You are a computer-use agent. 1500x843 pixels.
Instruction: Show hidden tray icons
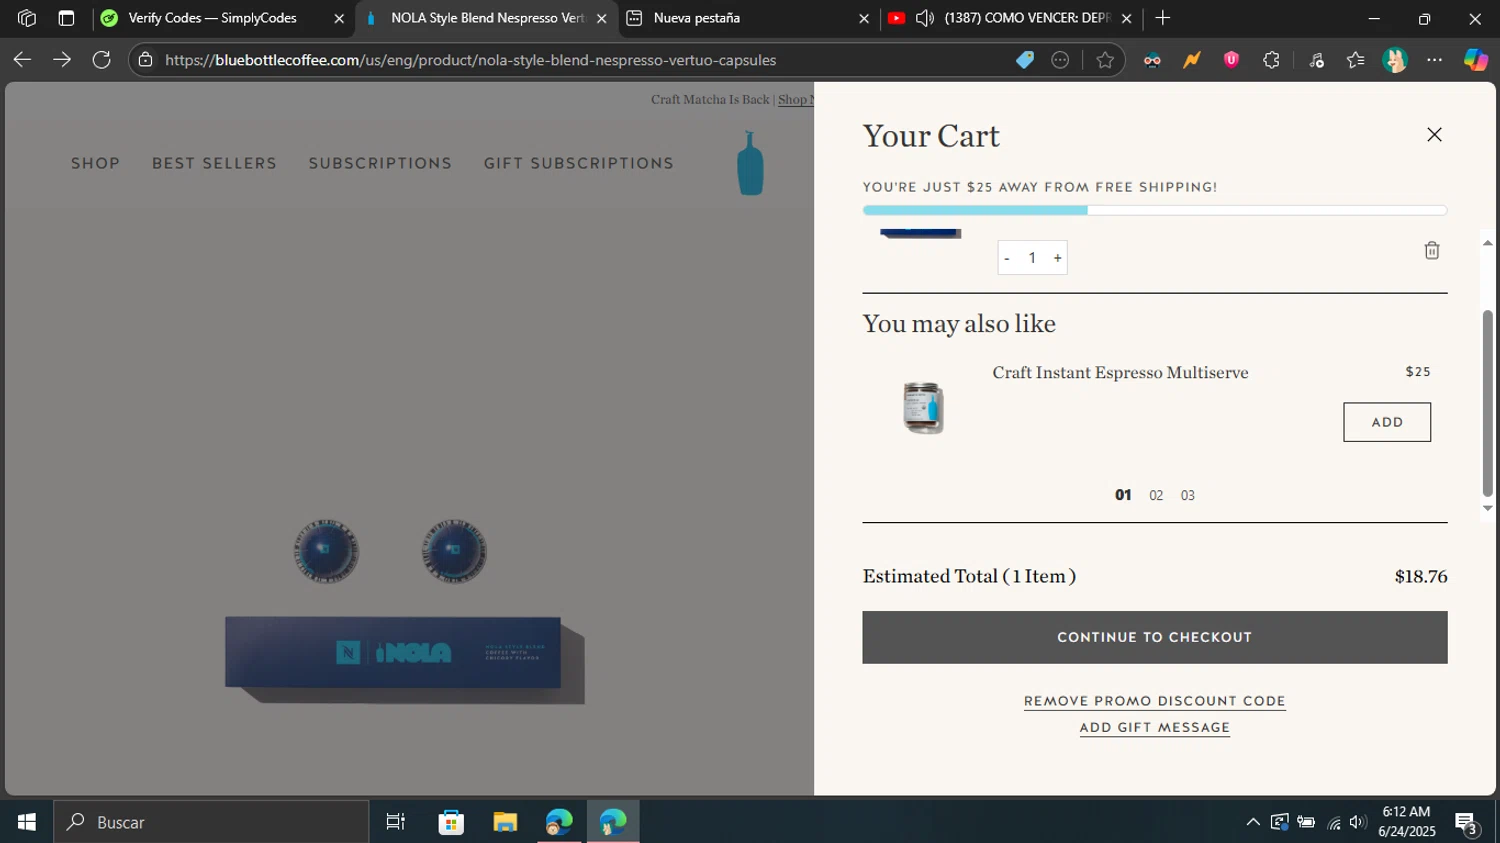pos(1252,822)
